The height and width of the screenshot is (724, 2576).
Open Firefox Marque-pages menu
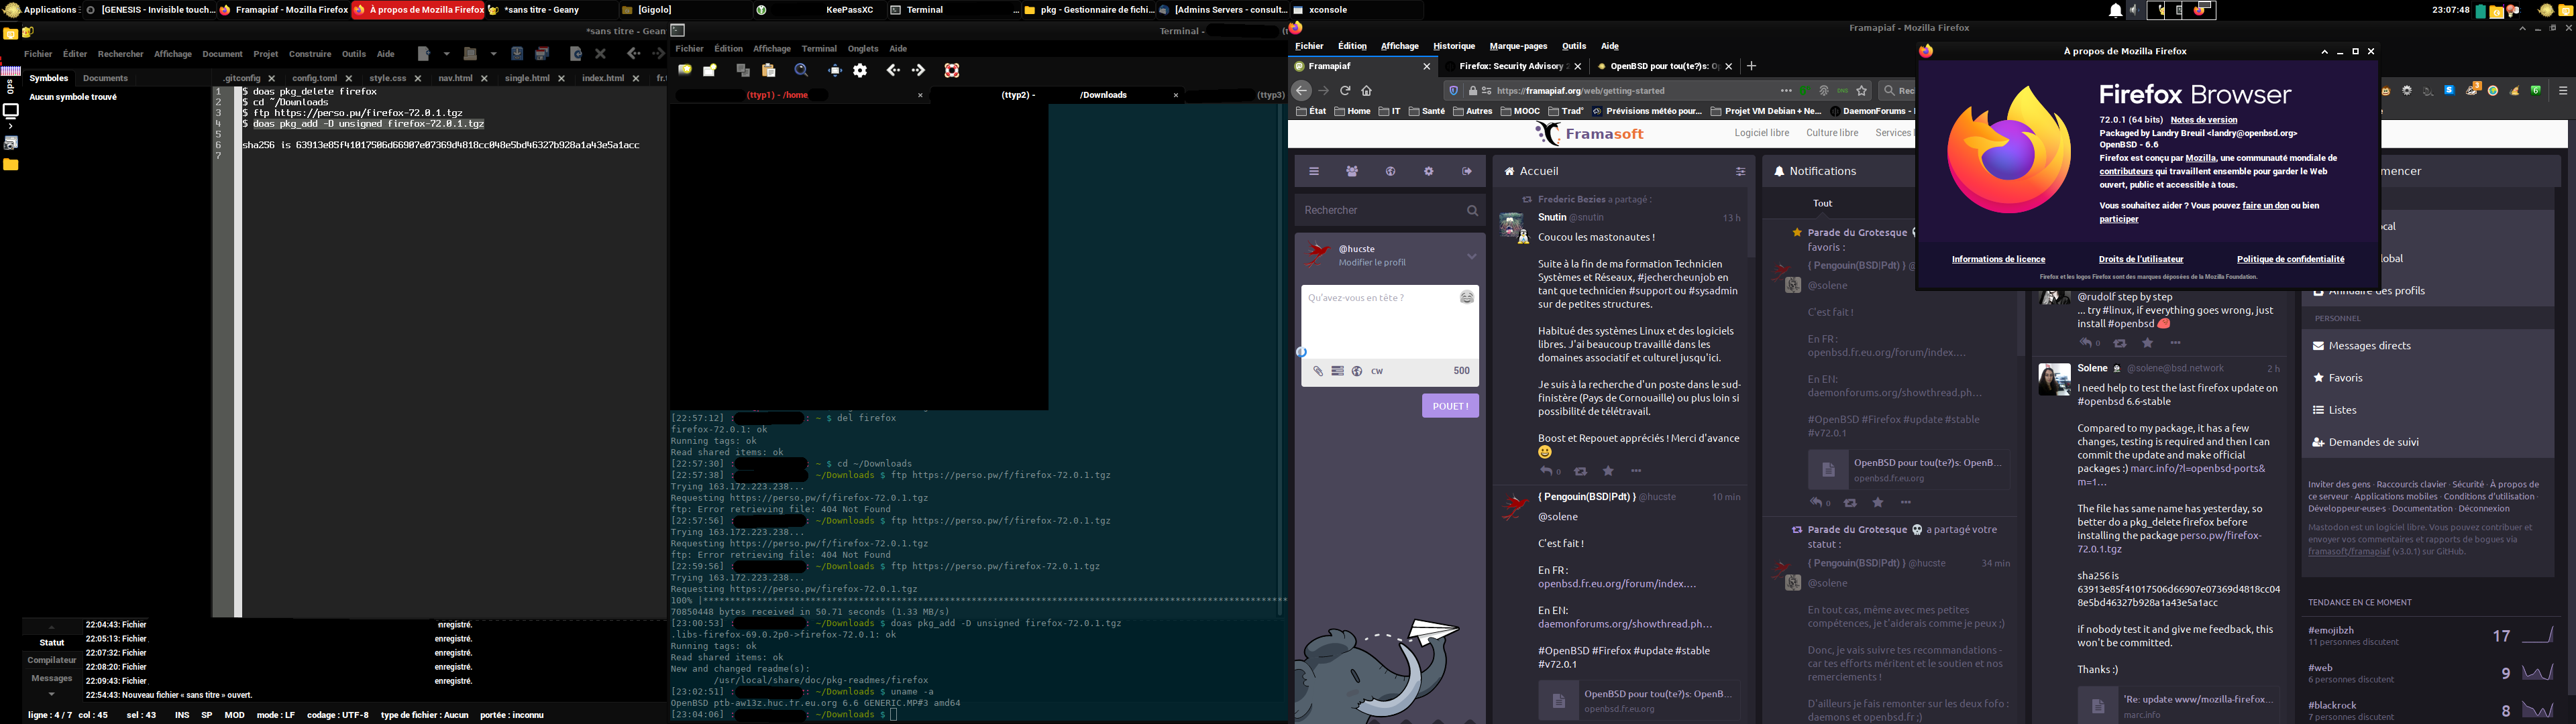[1518, 46]
